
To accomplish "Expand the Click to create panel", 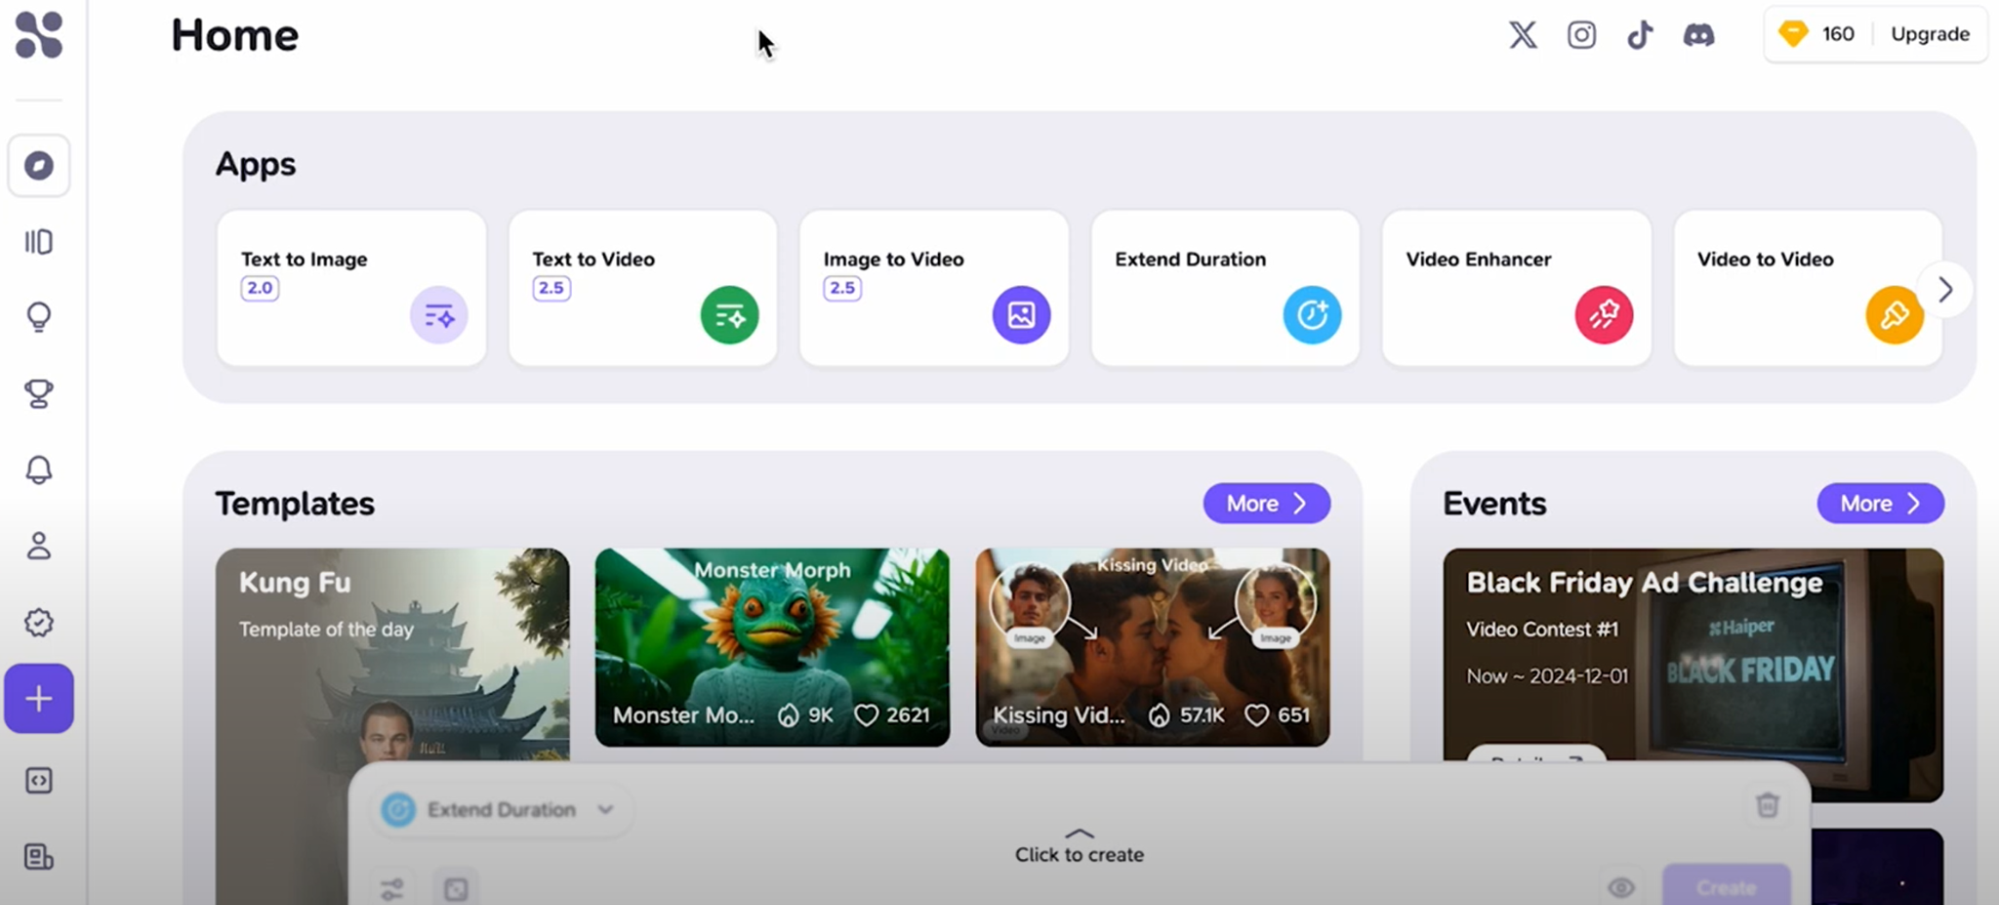I will 1079,845.
